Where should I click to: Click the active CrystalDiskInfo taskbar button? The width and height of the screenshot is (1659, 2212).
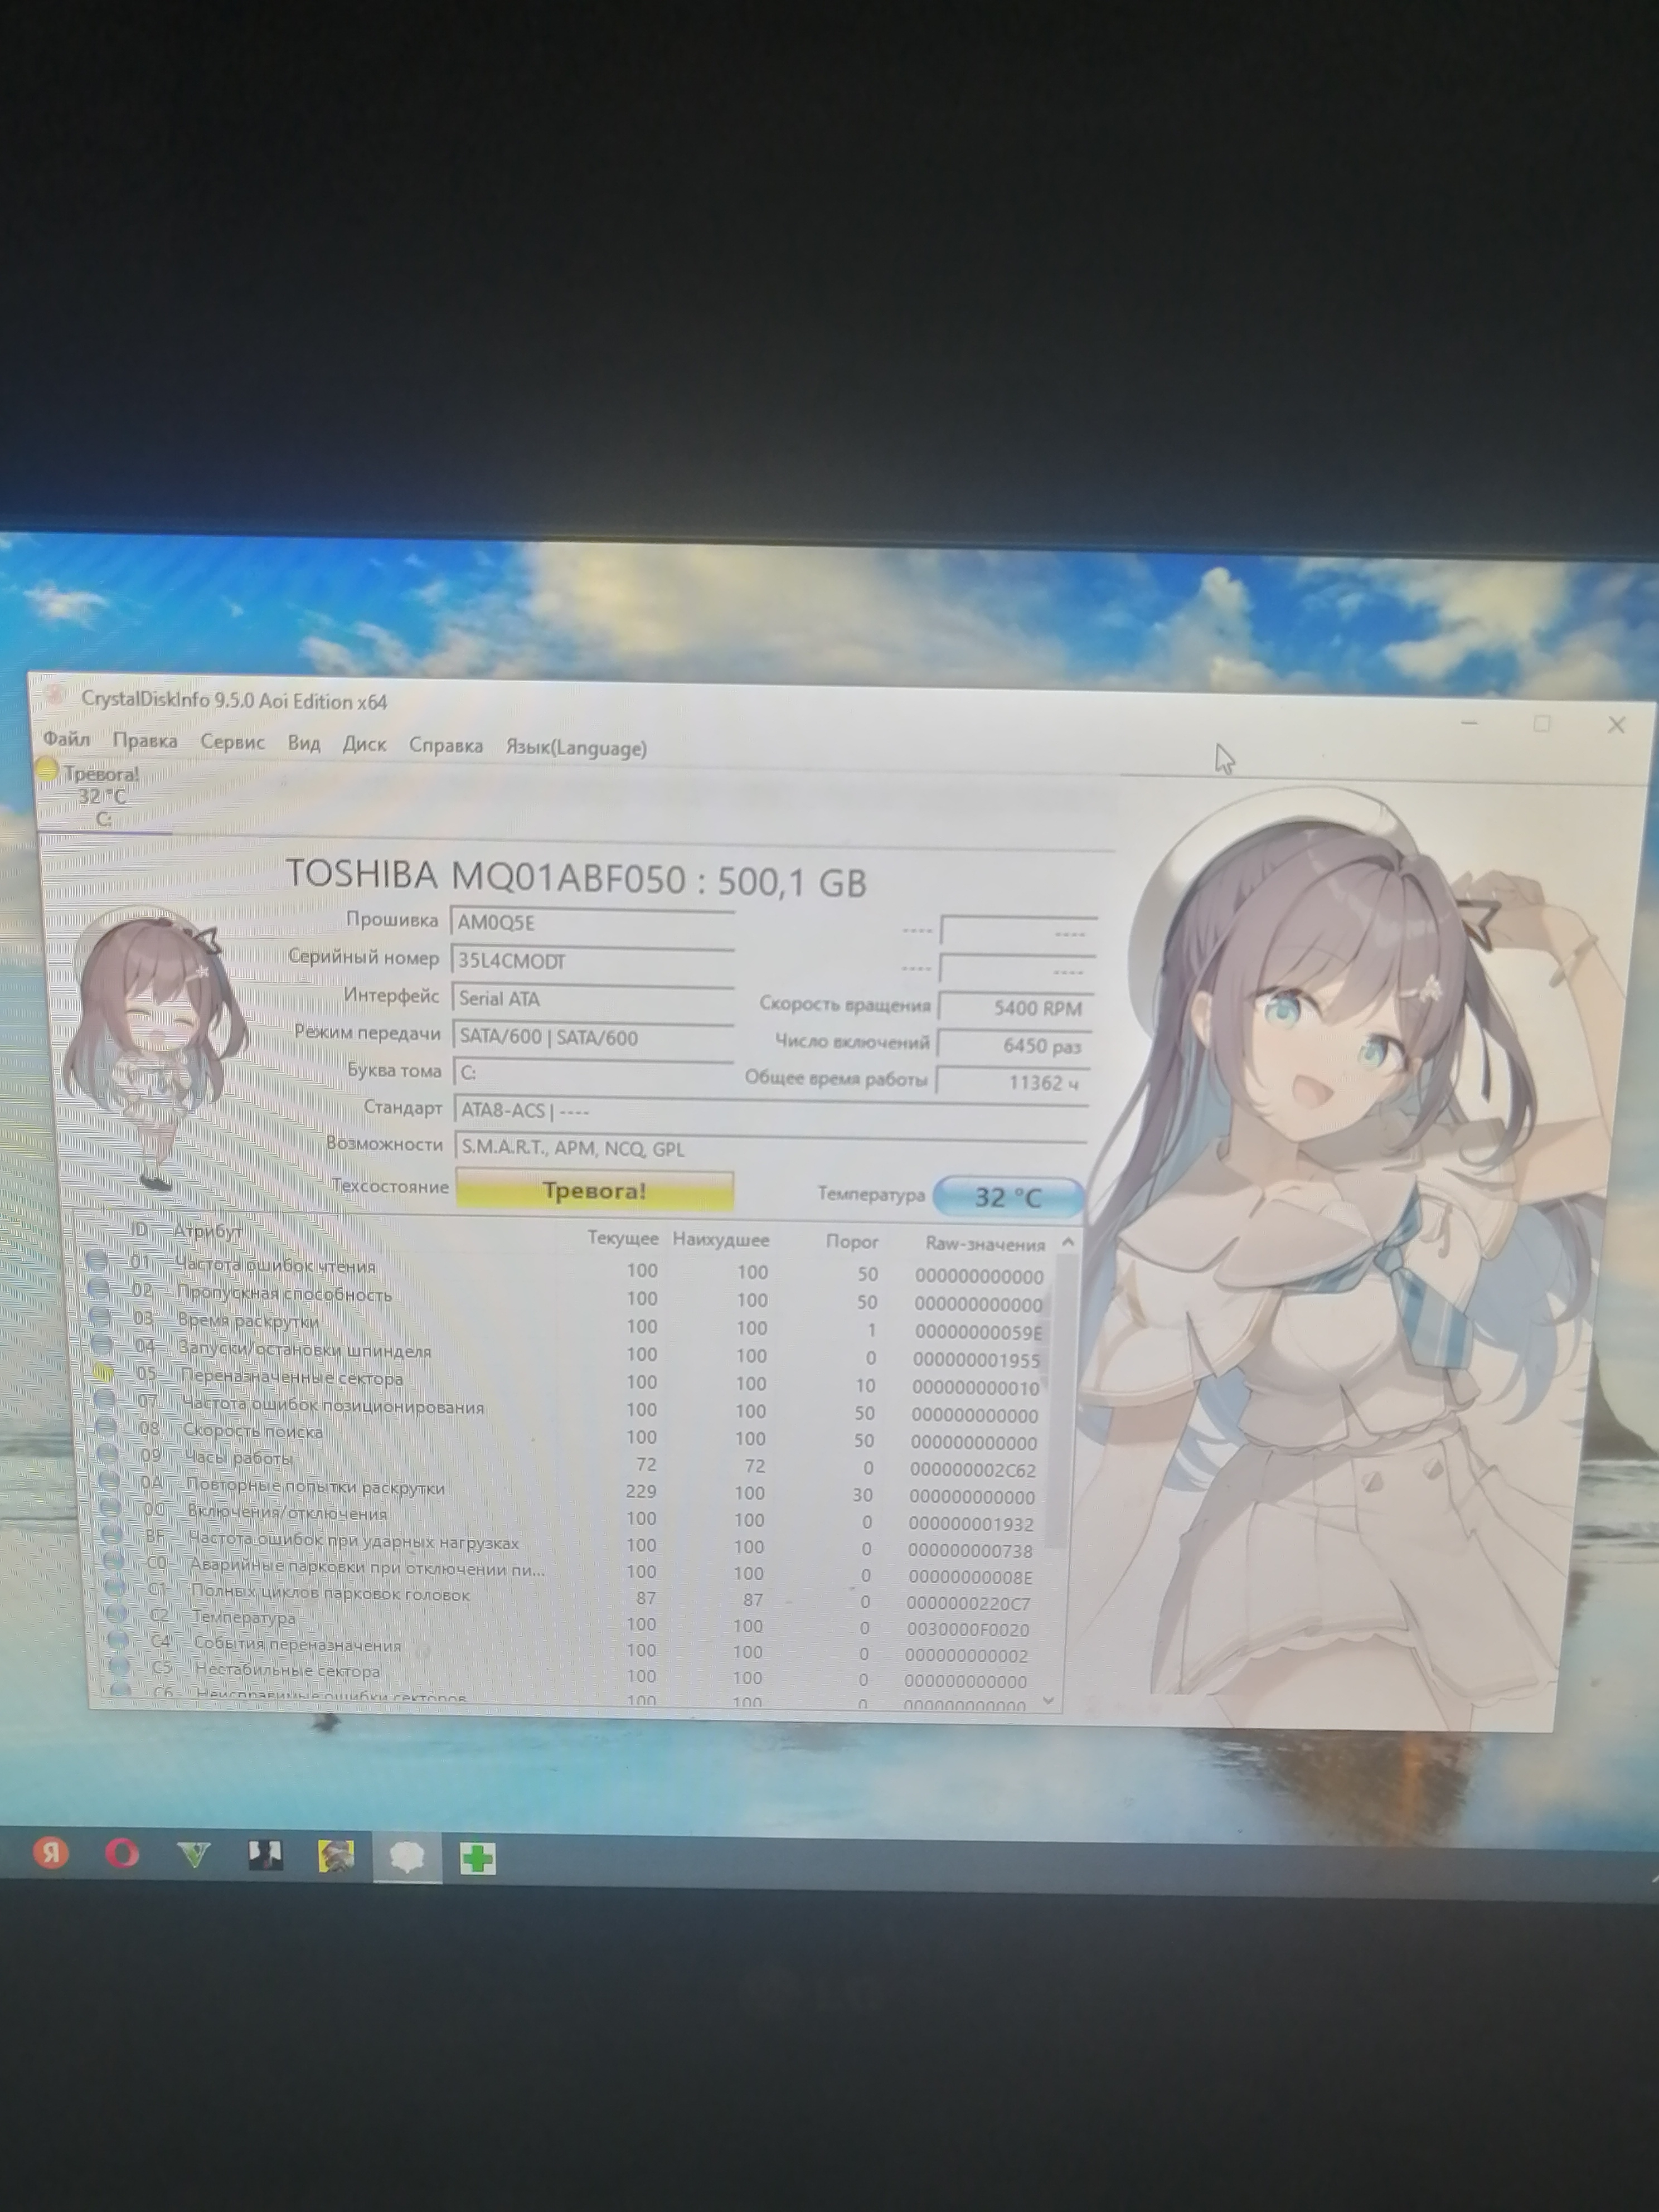[407, 1858]
